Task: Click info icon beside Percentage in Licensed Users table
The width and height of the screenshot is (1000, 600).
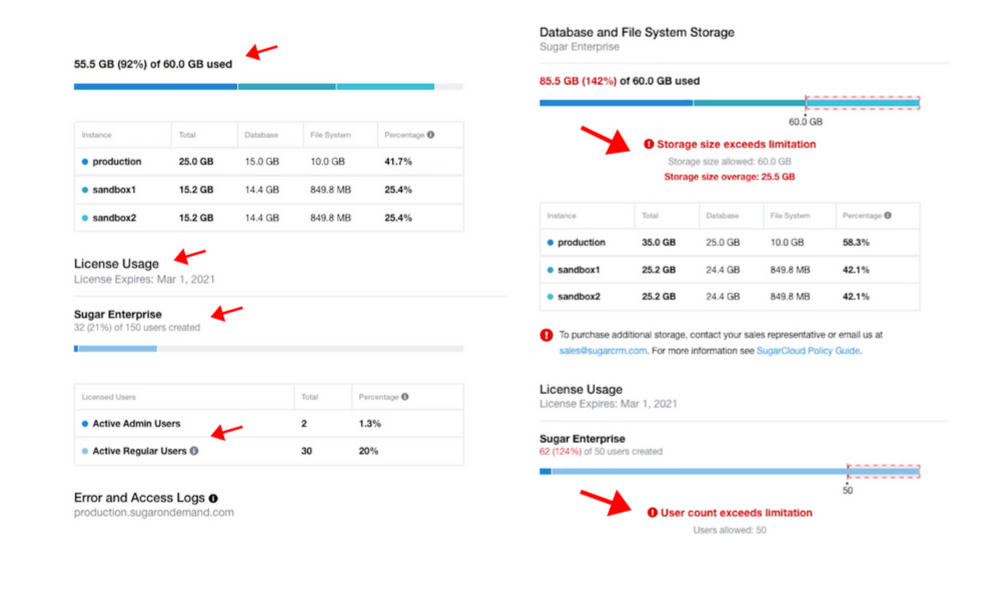Action: (405, 397)
